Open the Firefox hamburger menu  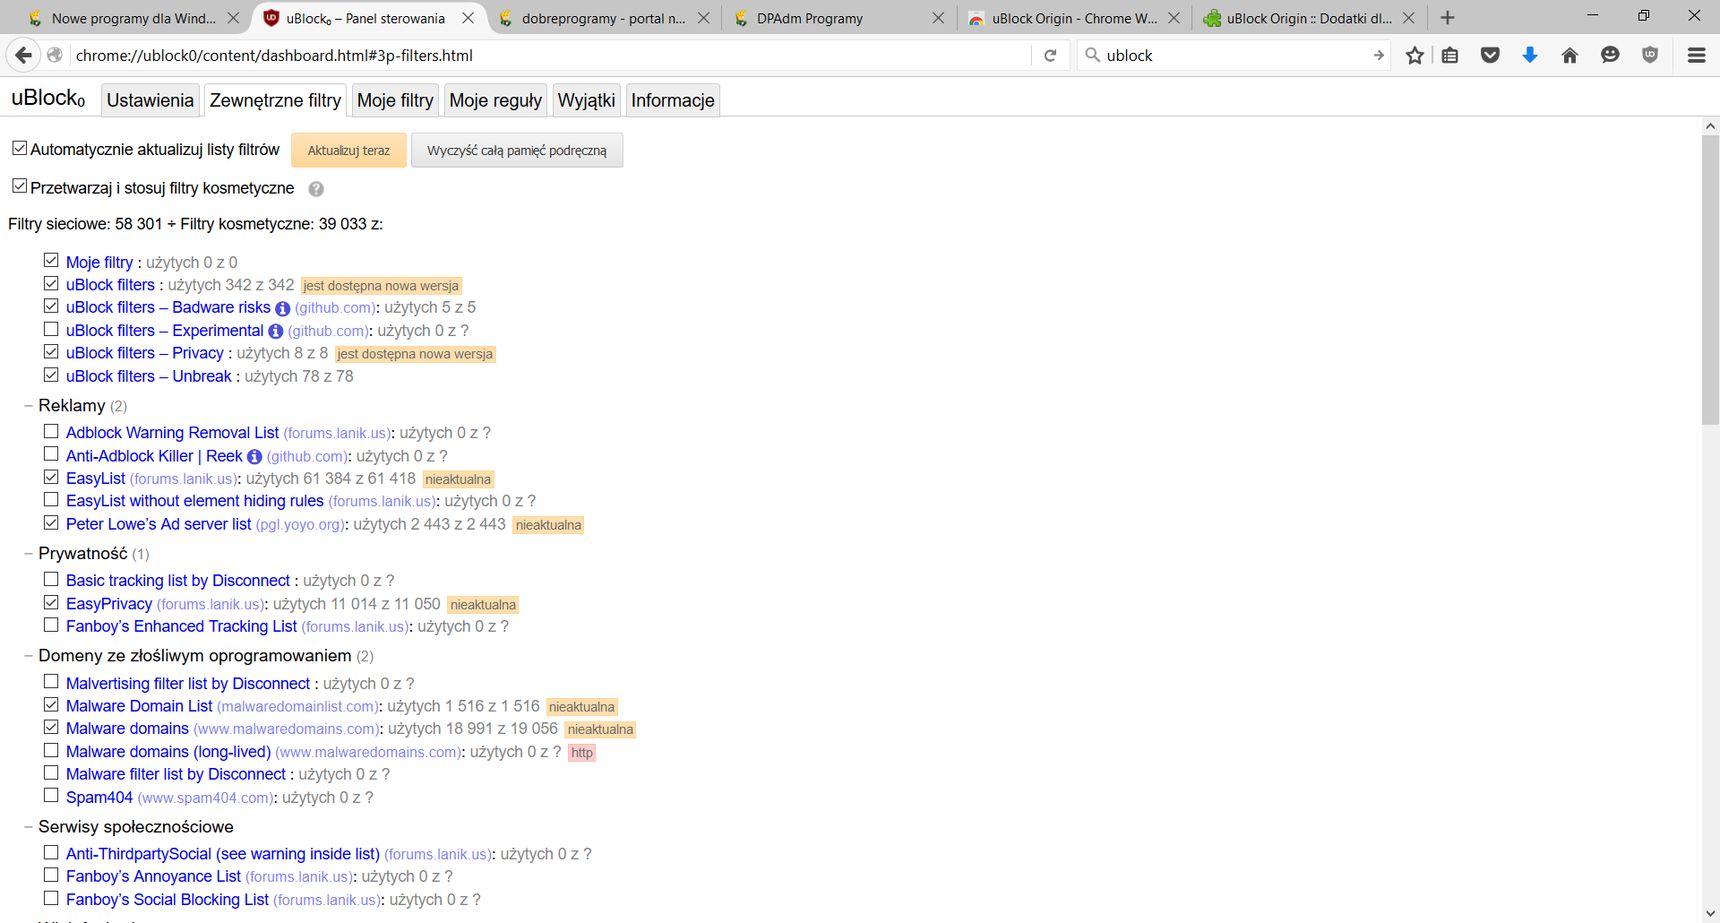(x=1696, y=55)
